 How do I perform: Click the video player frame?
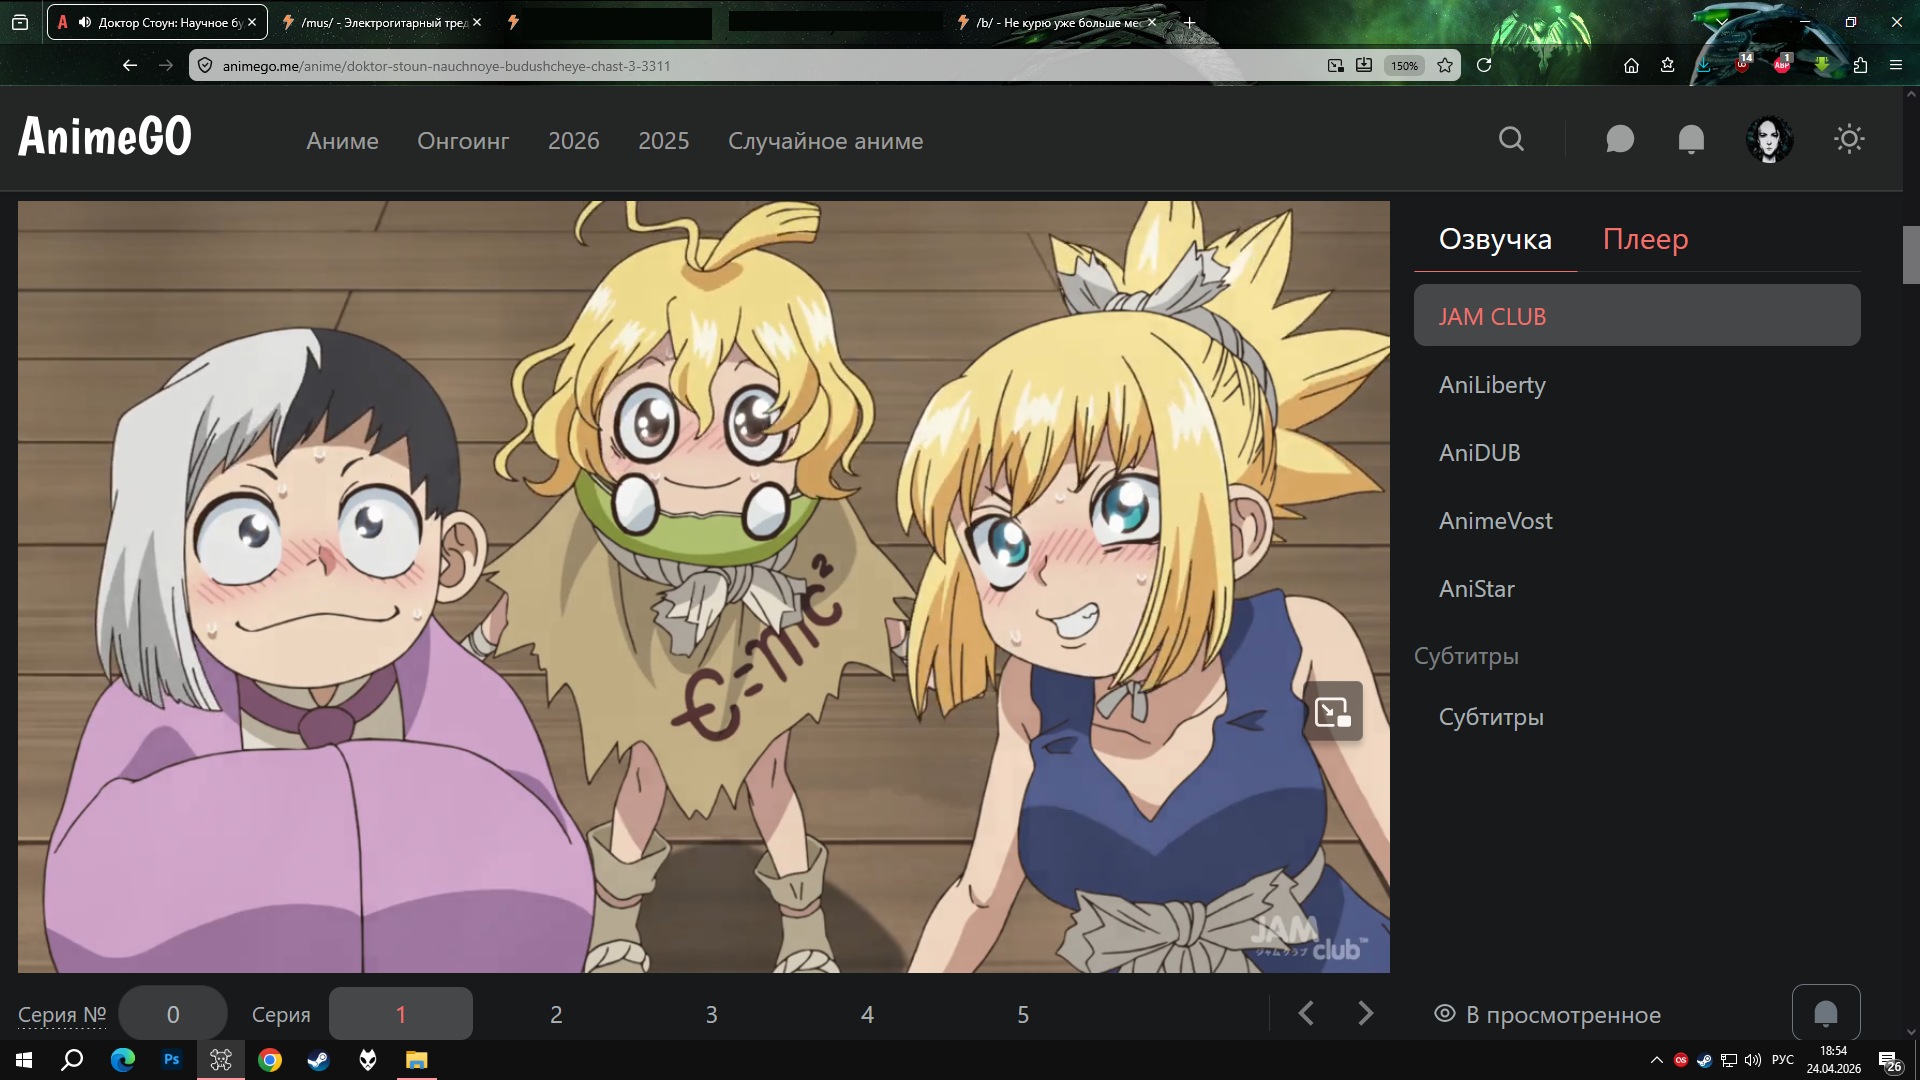tap(704, 587)
